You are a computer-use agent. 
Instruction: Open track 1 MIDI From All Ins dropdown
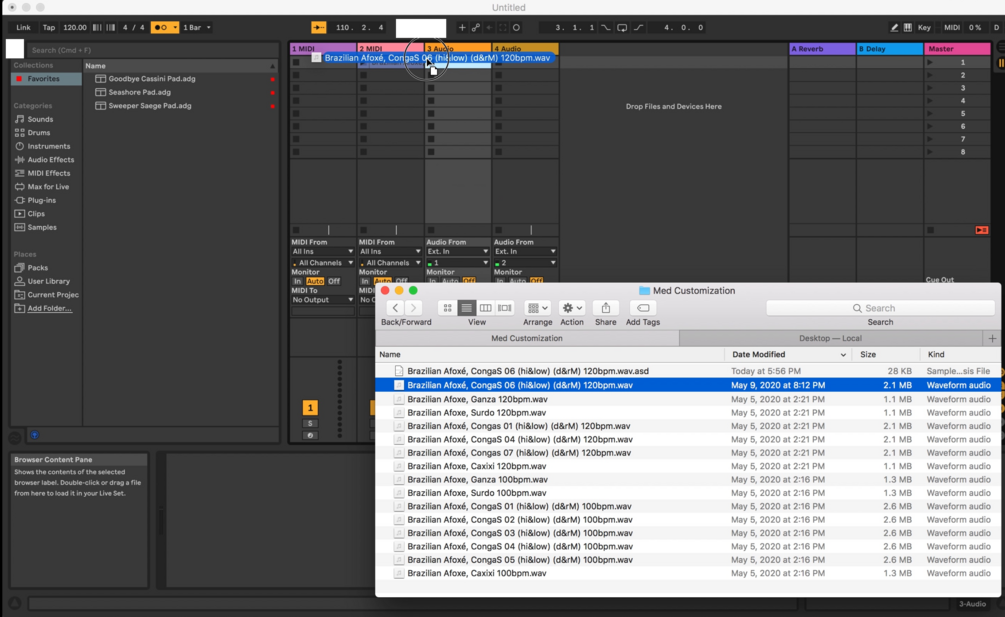322,252
